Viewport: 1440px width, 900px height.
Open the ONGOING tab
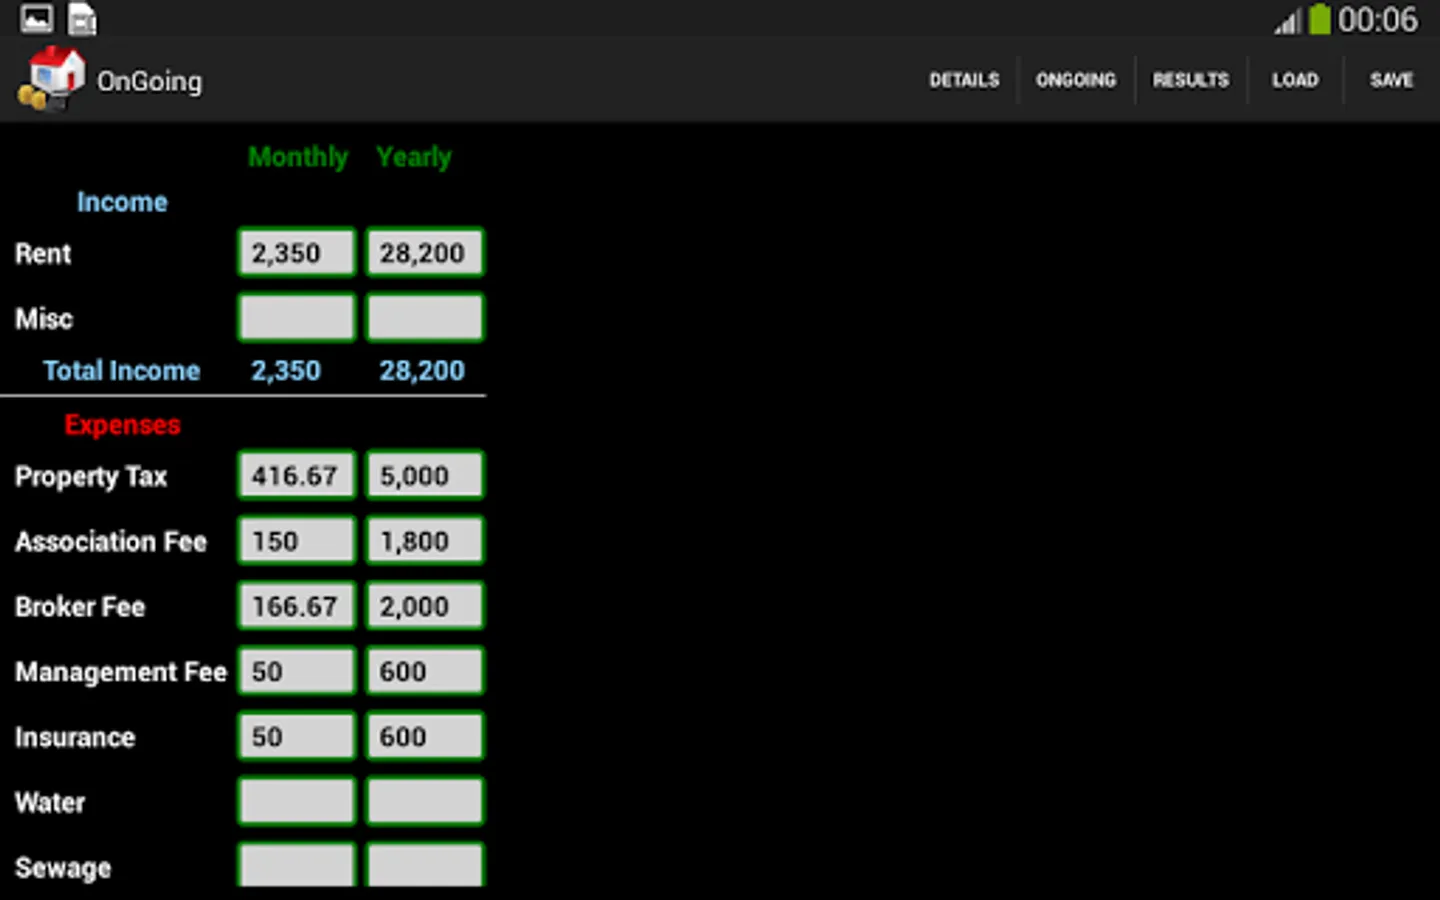click(x=1075, y=80)
